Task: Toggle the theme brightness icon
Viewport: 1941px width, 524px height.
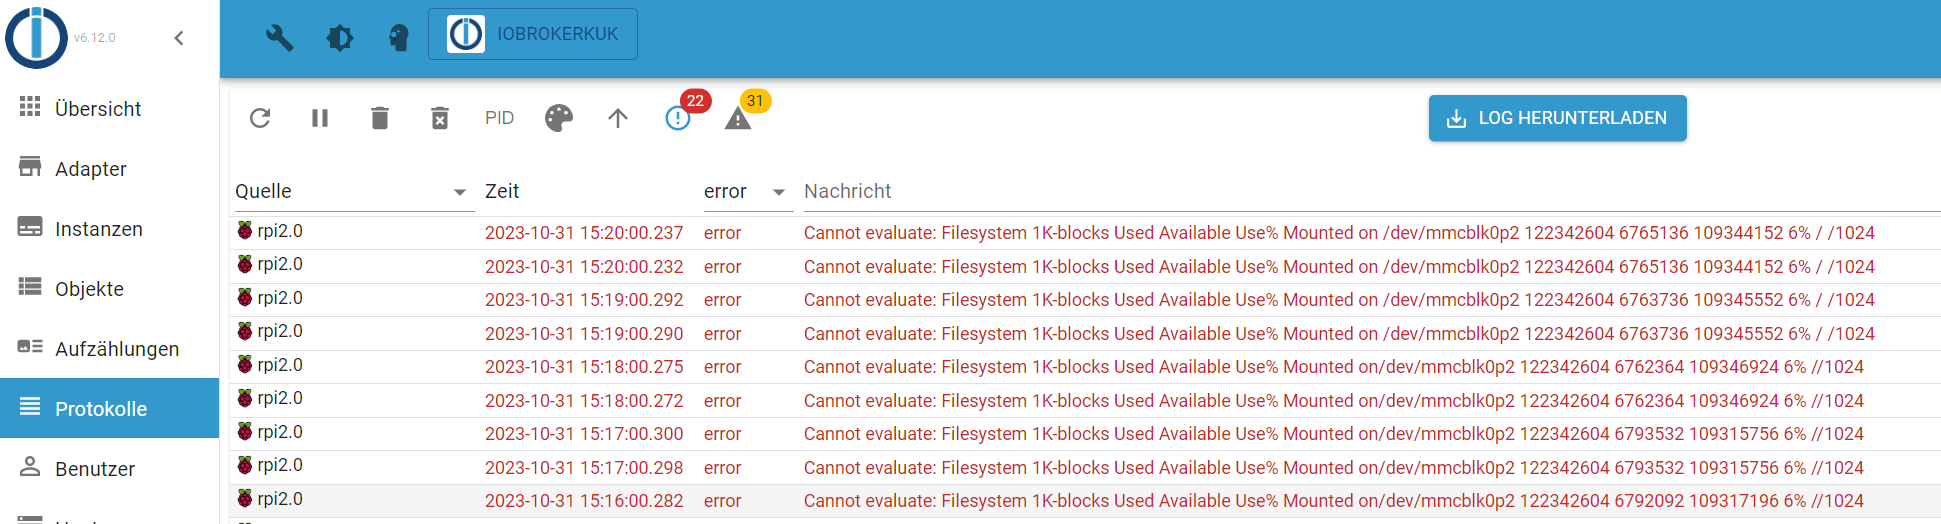Action: (340, 38)
